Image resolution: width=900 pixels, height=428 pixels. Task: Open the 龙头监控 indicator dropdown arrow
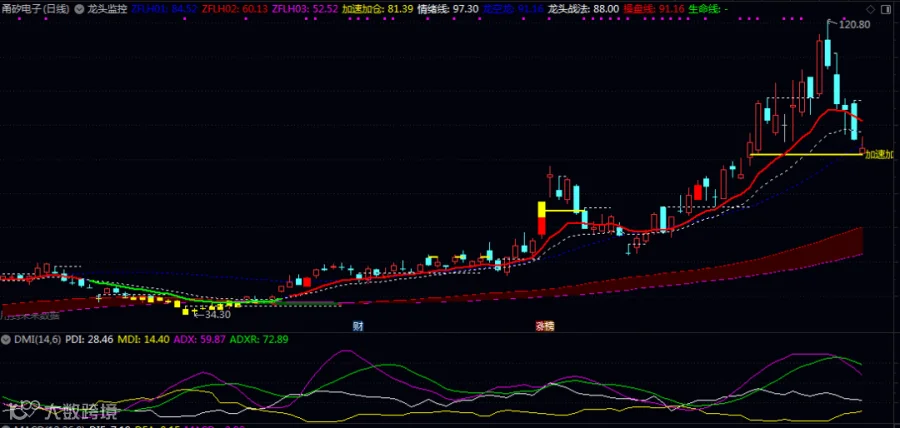[x=79, y=9]
